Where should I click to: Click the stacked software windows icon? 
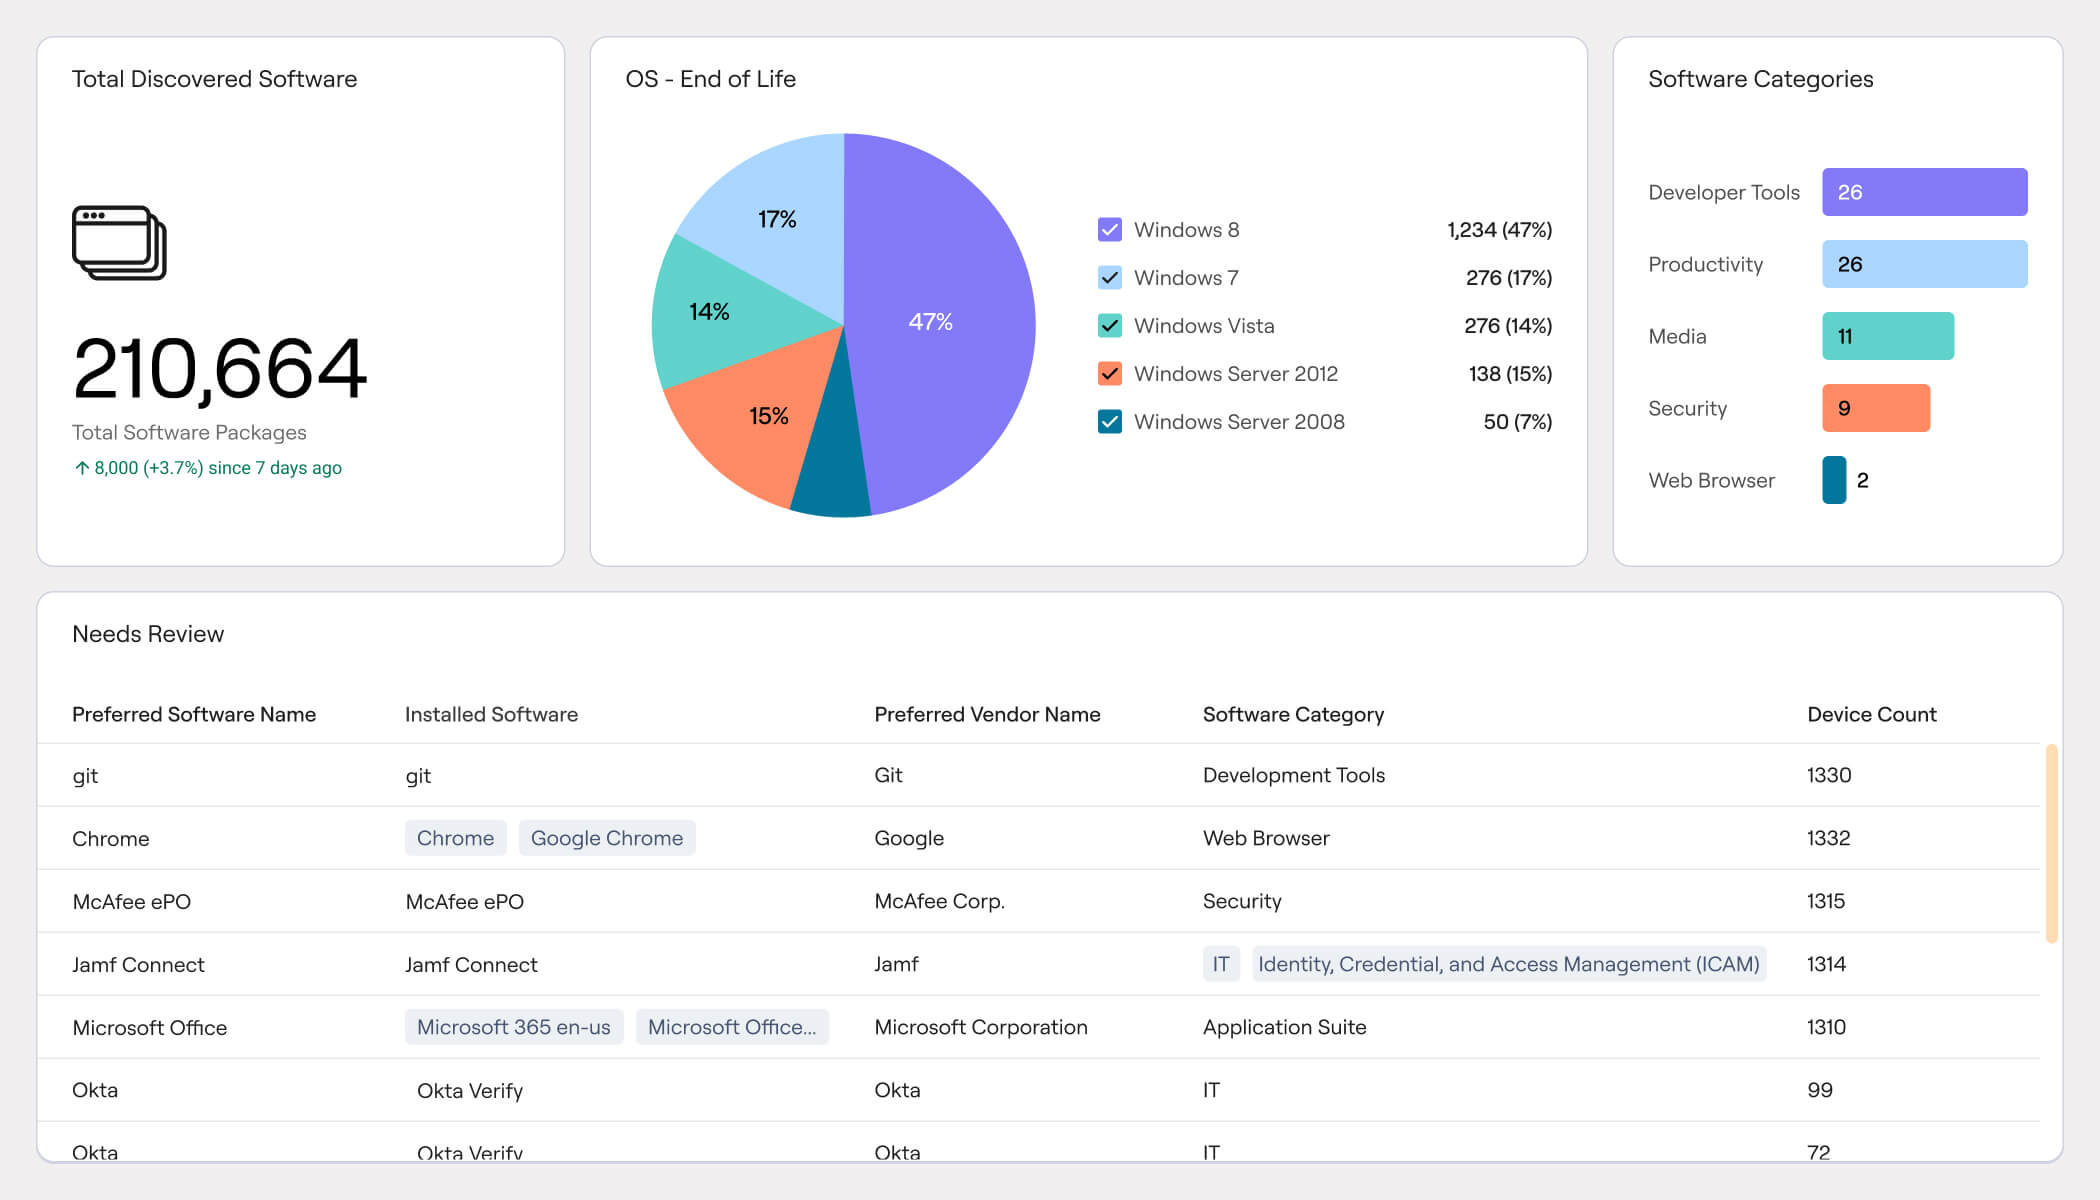coord(119,242)
